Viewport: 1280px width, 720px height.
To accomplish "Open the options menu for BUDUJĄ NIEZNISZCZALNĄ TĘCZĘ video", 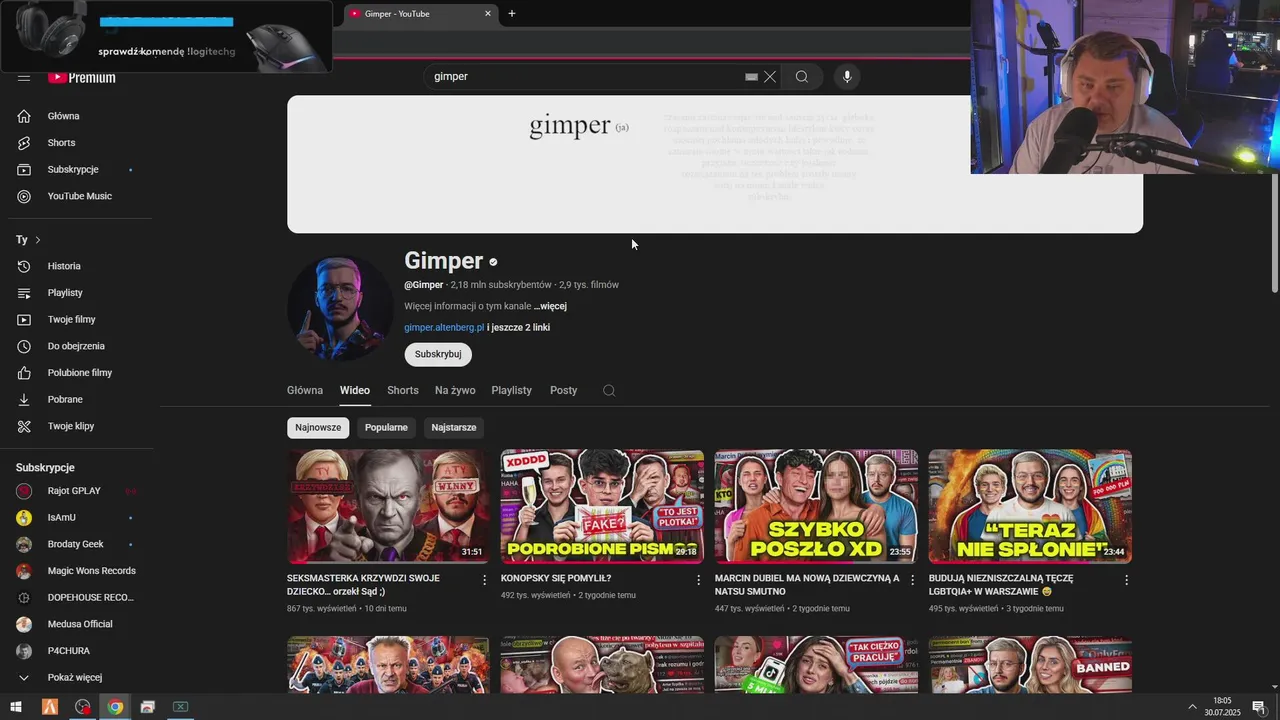I will tap(1126, 580).
